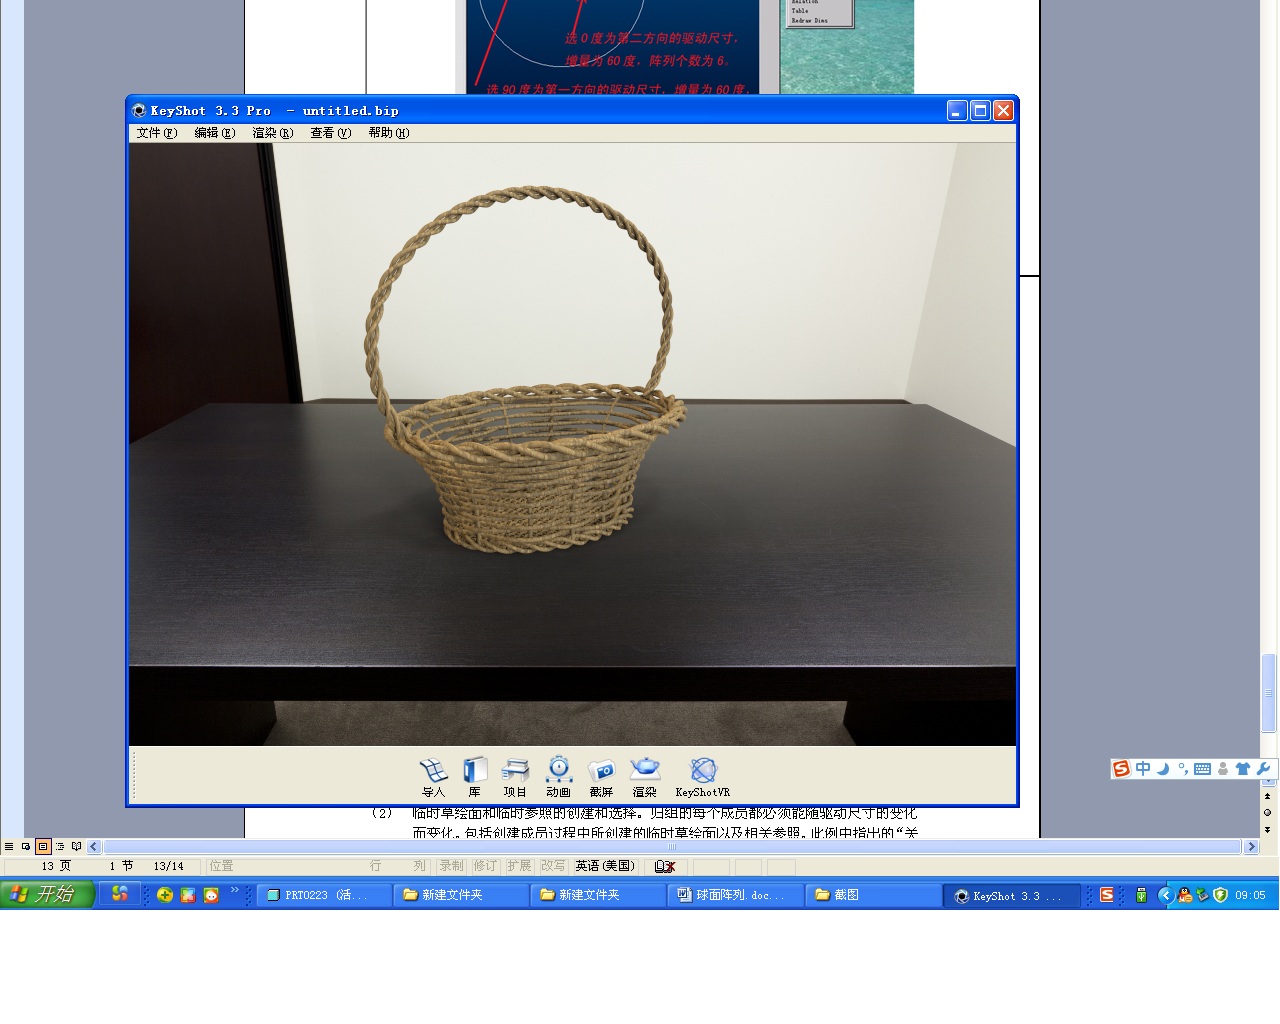Expand quick launch overflow chevron in taskbar
The image size is (1280, 1024).
pos(235,890)
